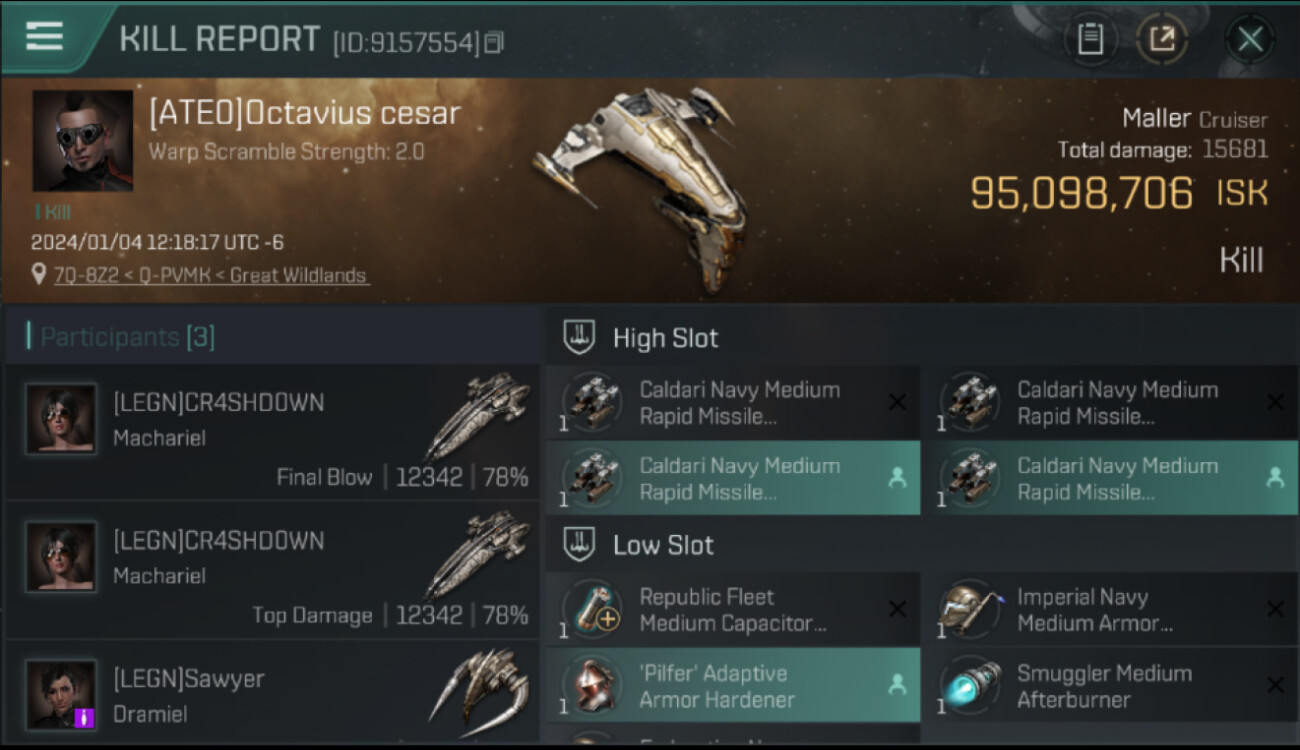1300x750 pixels.
Task: Click the High Slot section icon
Action: click(579, 338)
